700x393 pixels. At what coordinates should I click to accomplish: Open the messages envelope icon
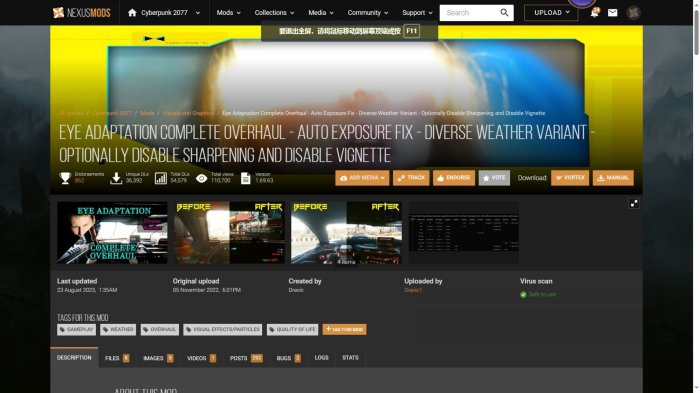click(x=612, y=13)
